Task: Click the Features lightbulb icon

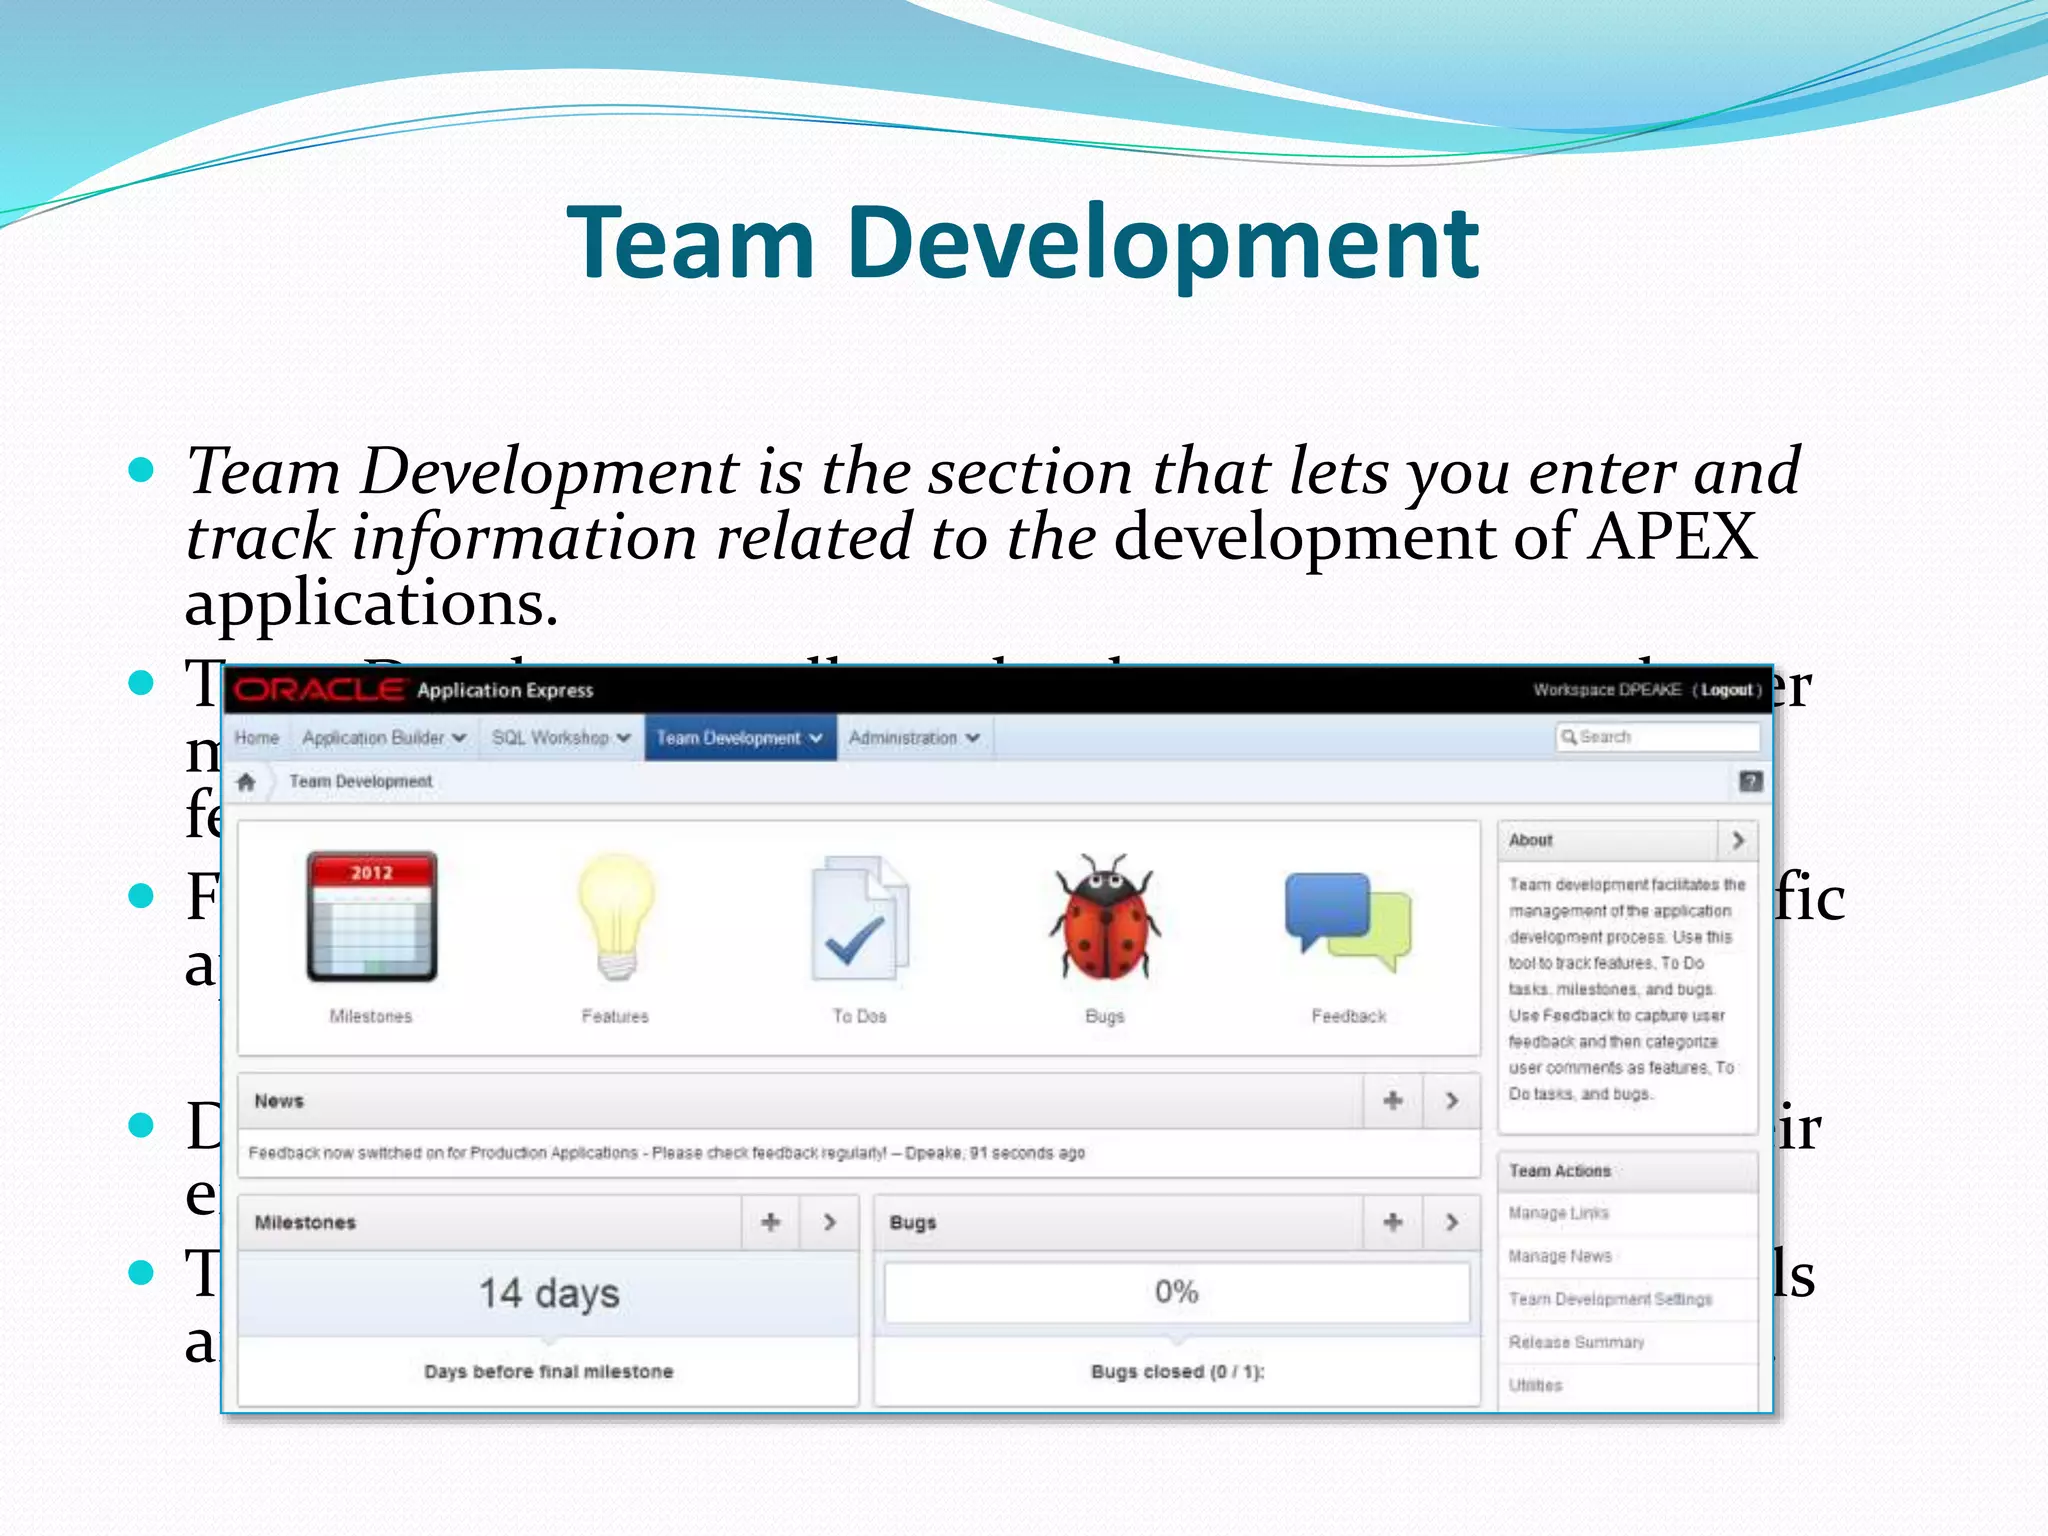Action: (615, 917)
